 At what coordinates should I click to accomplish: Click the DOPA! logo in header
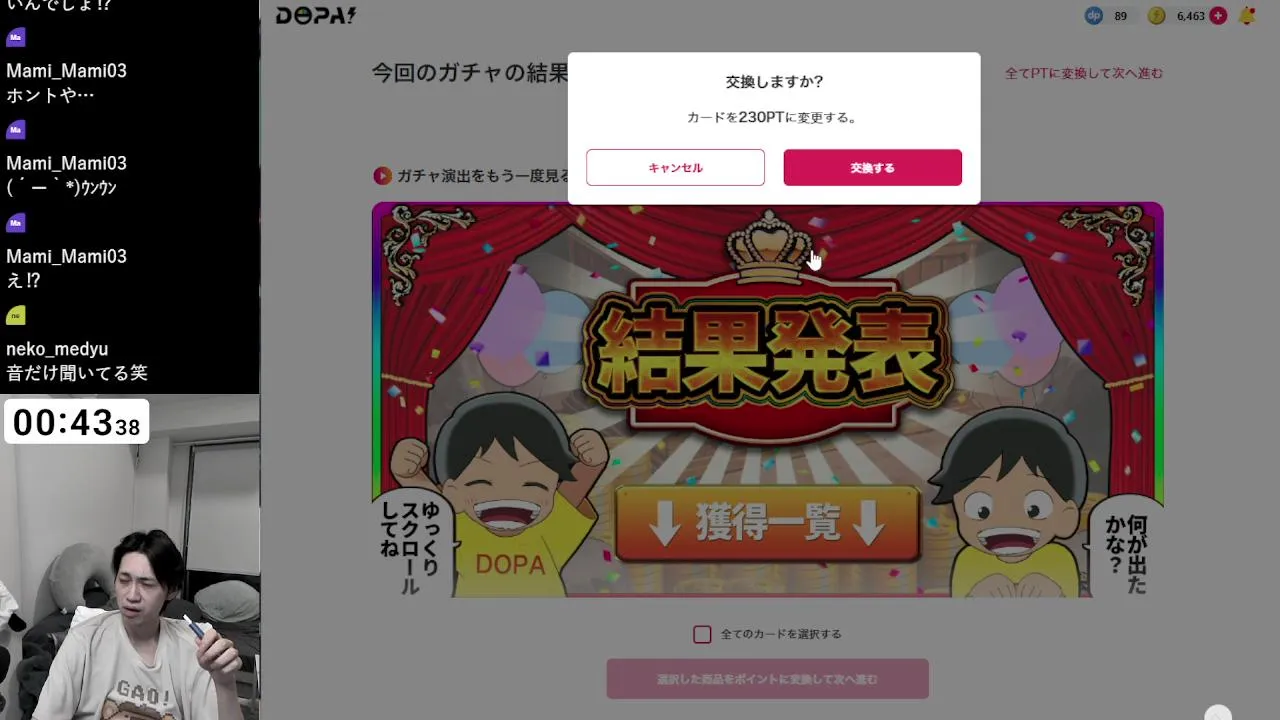click(315, 15)
